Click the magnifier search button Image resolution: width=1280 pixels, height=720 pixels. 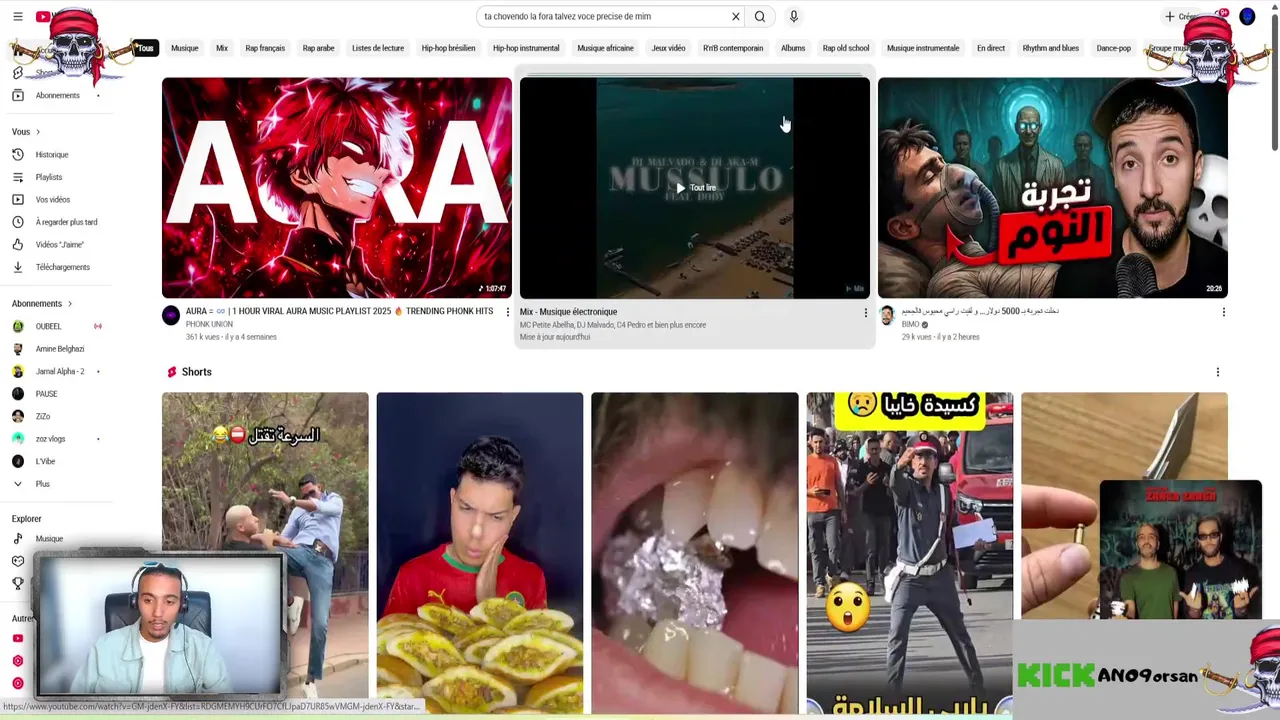pos(760,16)
